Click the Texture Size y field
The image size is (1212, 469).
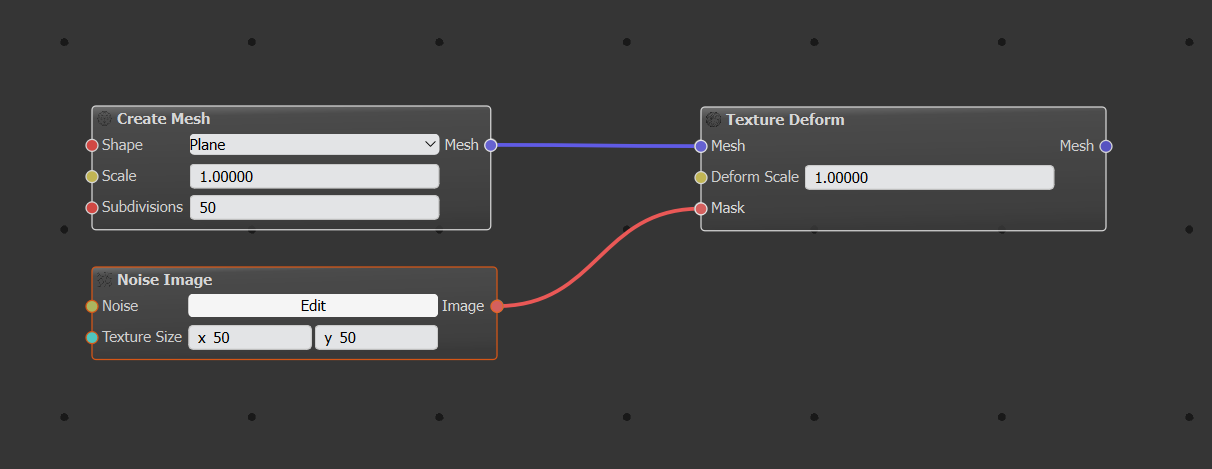(x=376, y=338)
